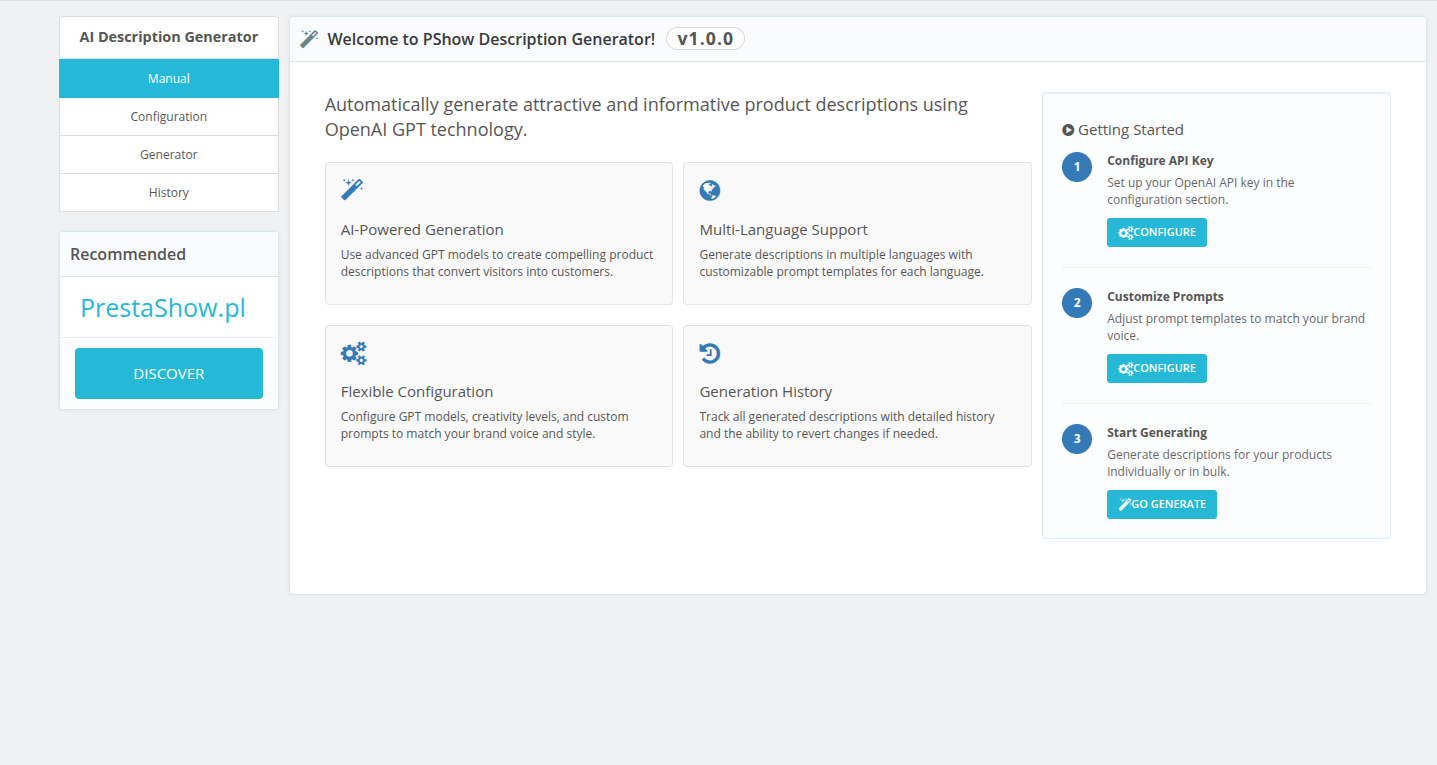The height and width of the screenshot is (765, 1437).
Task: Click the Flexible Configuration card title
Action: click(417, 391)
